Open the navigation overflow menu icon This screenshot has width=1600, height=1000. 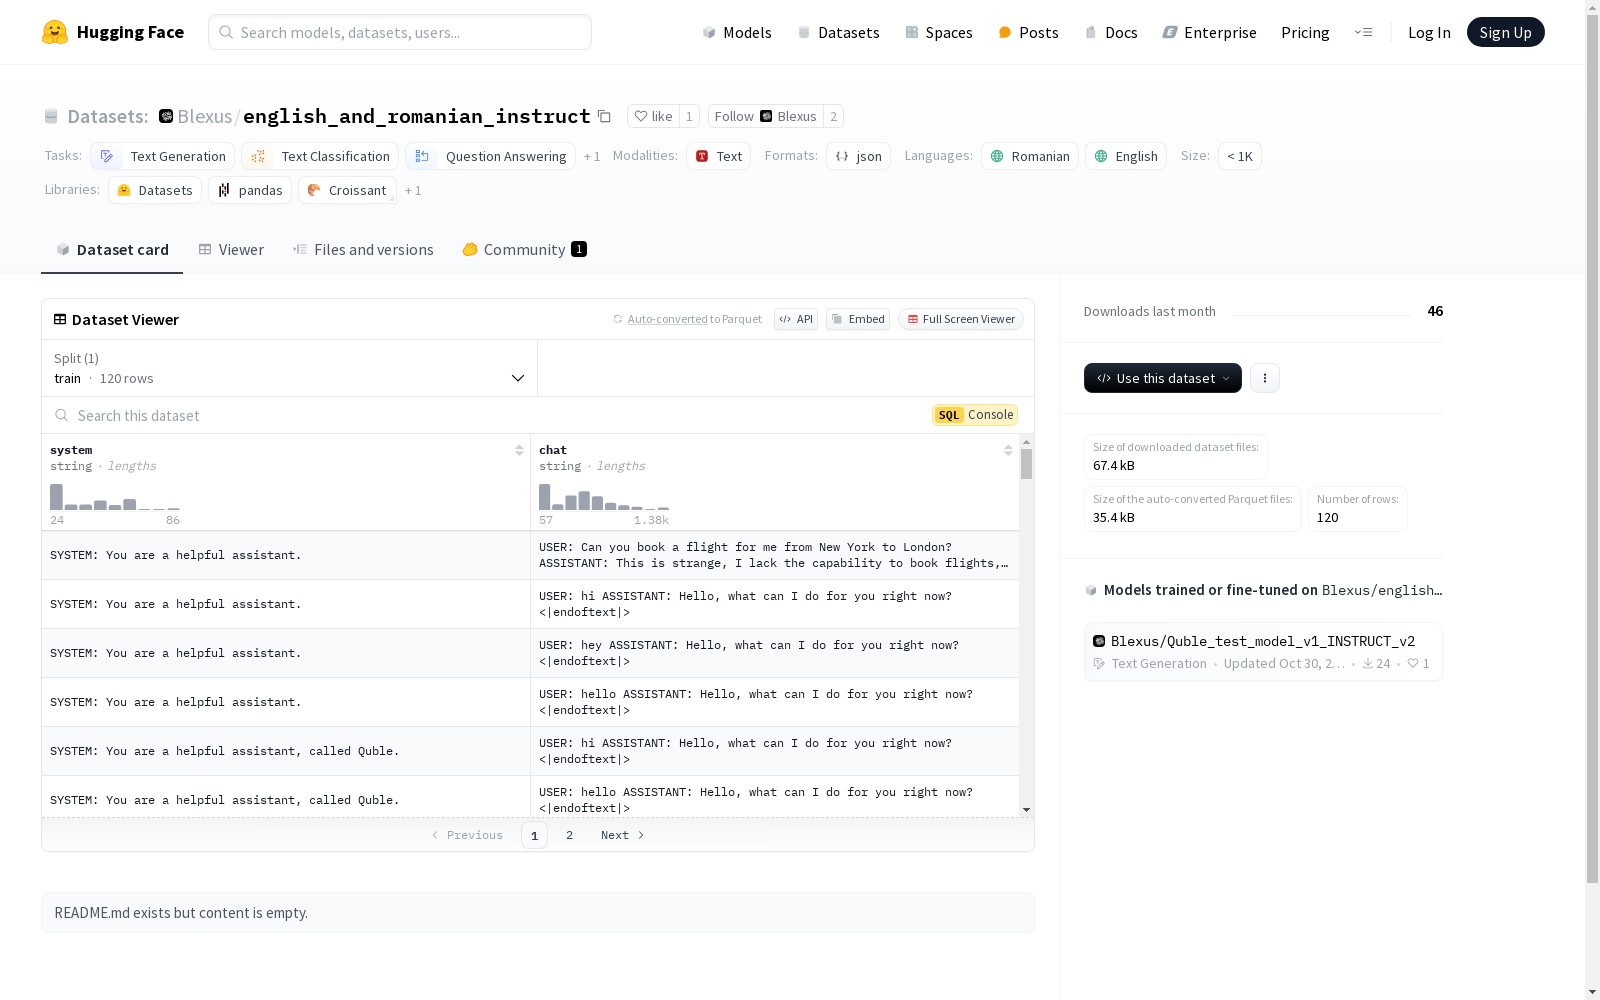(1363, 32)
